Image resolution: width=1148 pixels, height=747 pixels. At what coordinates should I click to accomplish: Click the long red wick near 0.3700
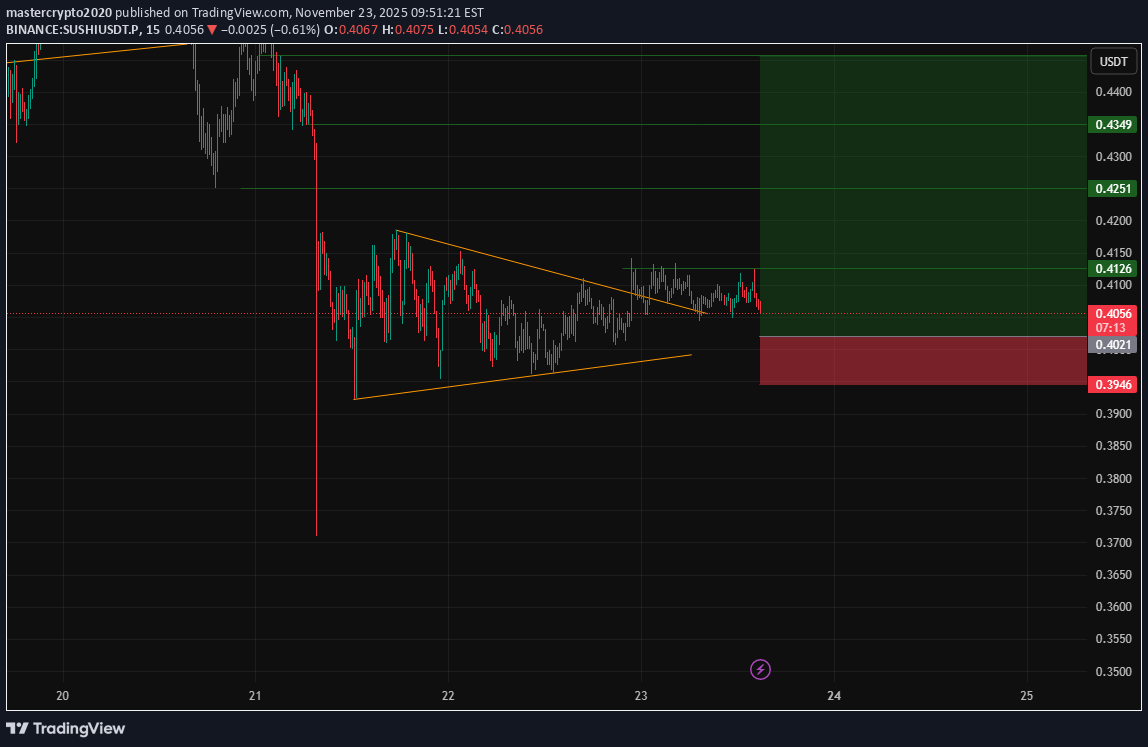pos(316,480)
